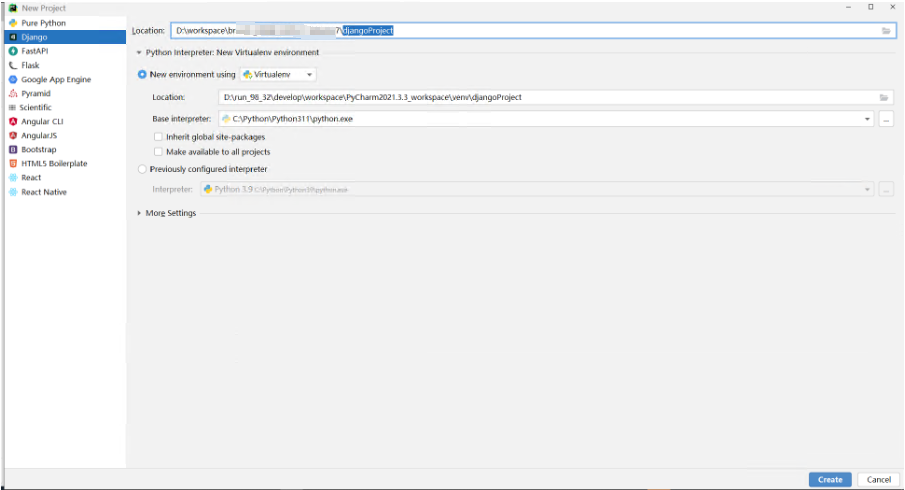The width and height of the screenshot is (905, 490).
Task: Click the Scientific project icon
Action: click(12, 107)
